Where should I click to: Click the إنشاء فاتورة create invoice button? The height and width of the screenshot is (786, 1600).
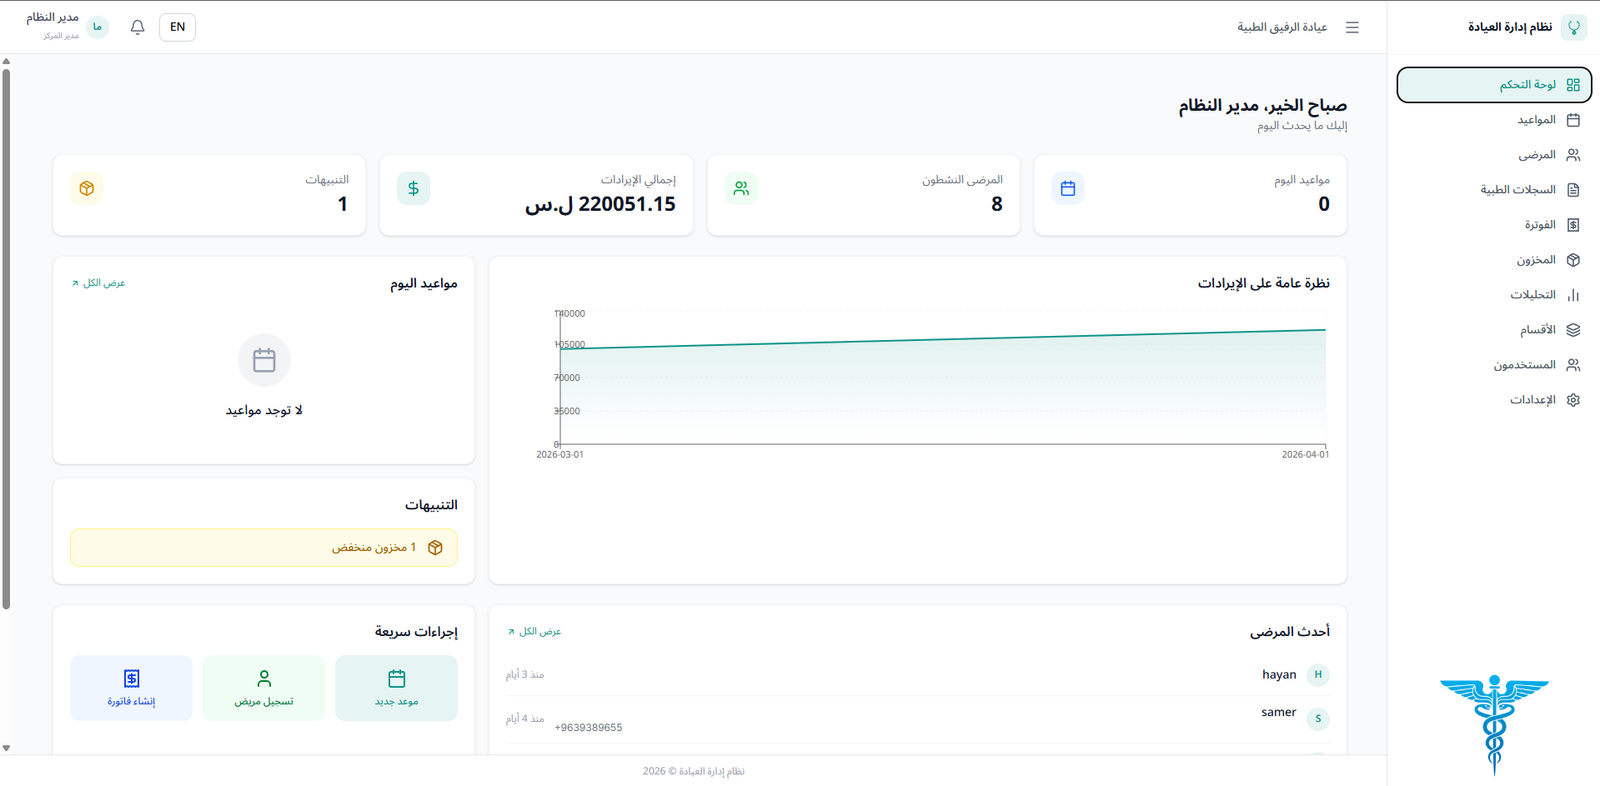click(x=131, y=688)
